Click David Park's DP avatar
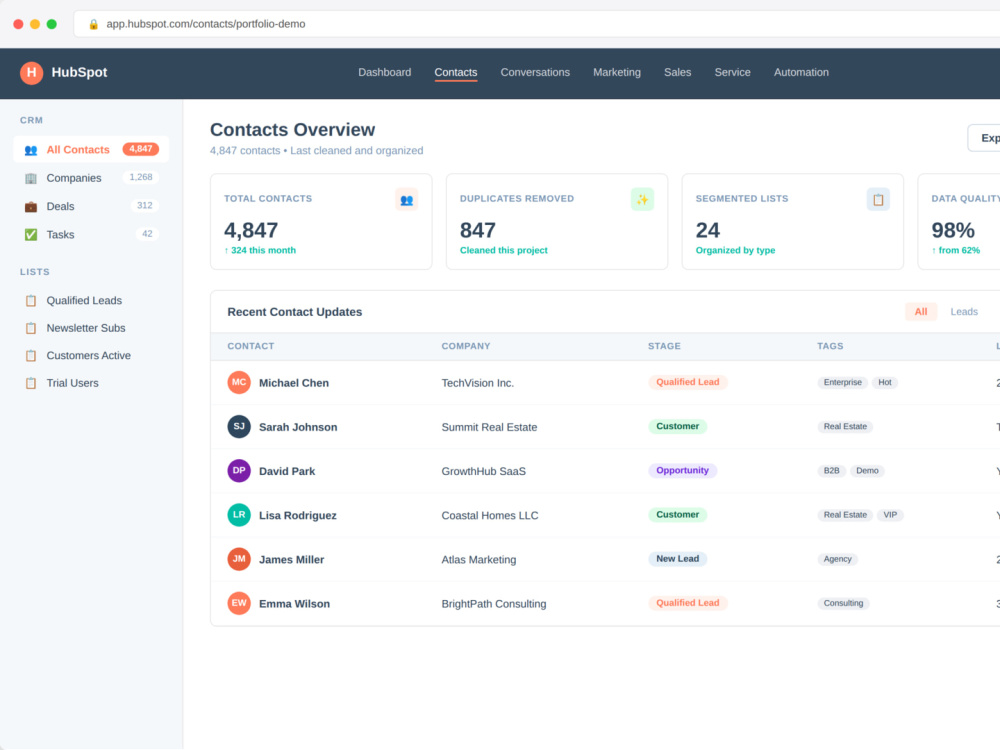The width and height of the screenshot is (1000, 750). [239, 471]
